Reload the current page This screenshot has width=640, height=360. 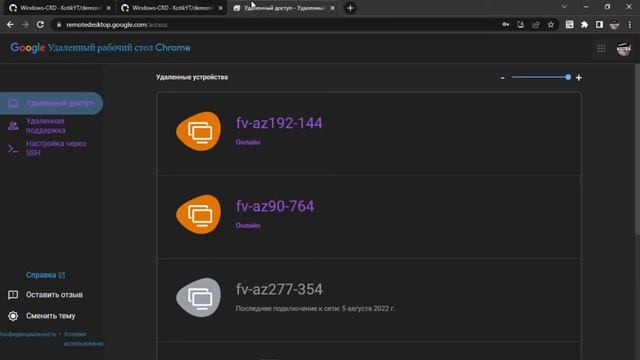[x=40, y=24]
